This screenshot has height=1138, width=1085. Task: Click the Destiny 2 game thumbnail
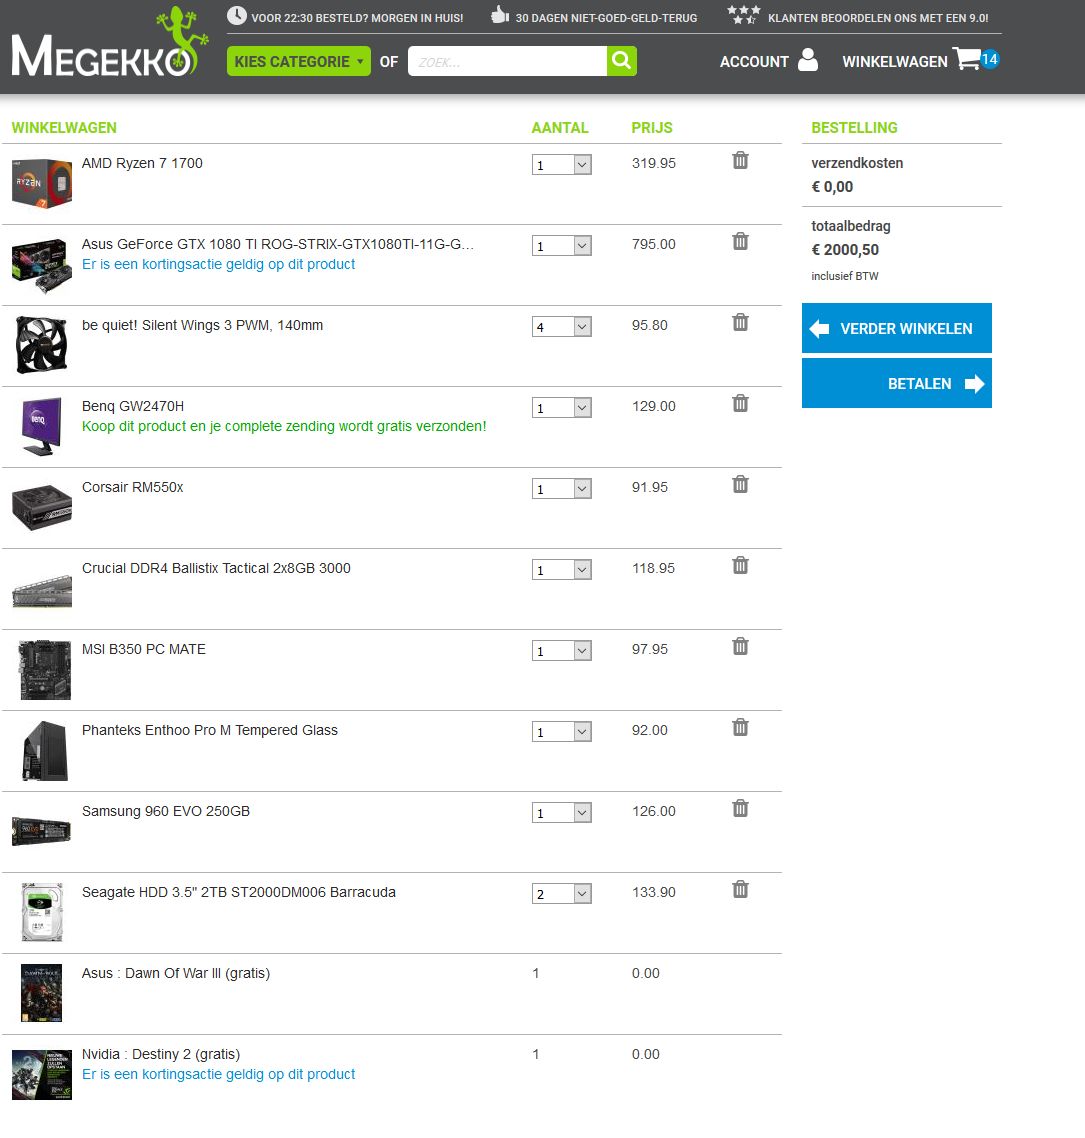pyautogui.click(x=42, y=1075)
